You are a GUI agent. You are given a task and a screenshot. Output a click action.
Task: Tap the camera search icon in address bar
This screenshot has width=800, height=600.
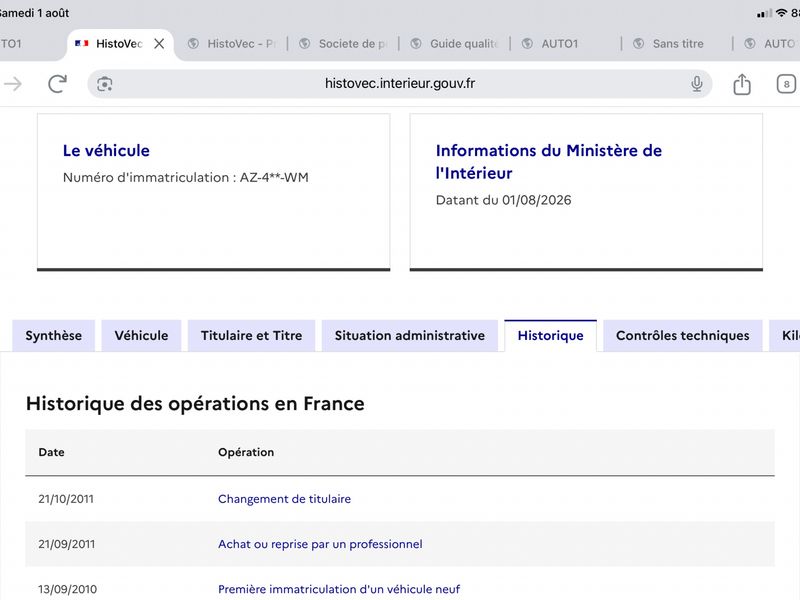[105, 84]
